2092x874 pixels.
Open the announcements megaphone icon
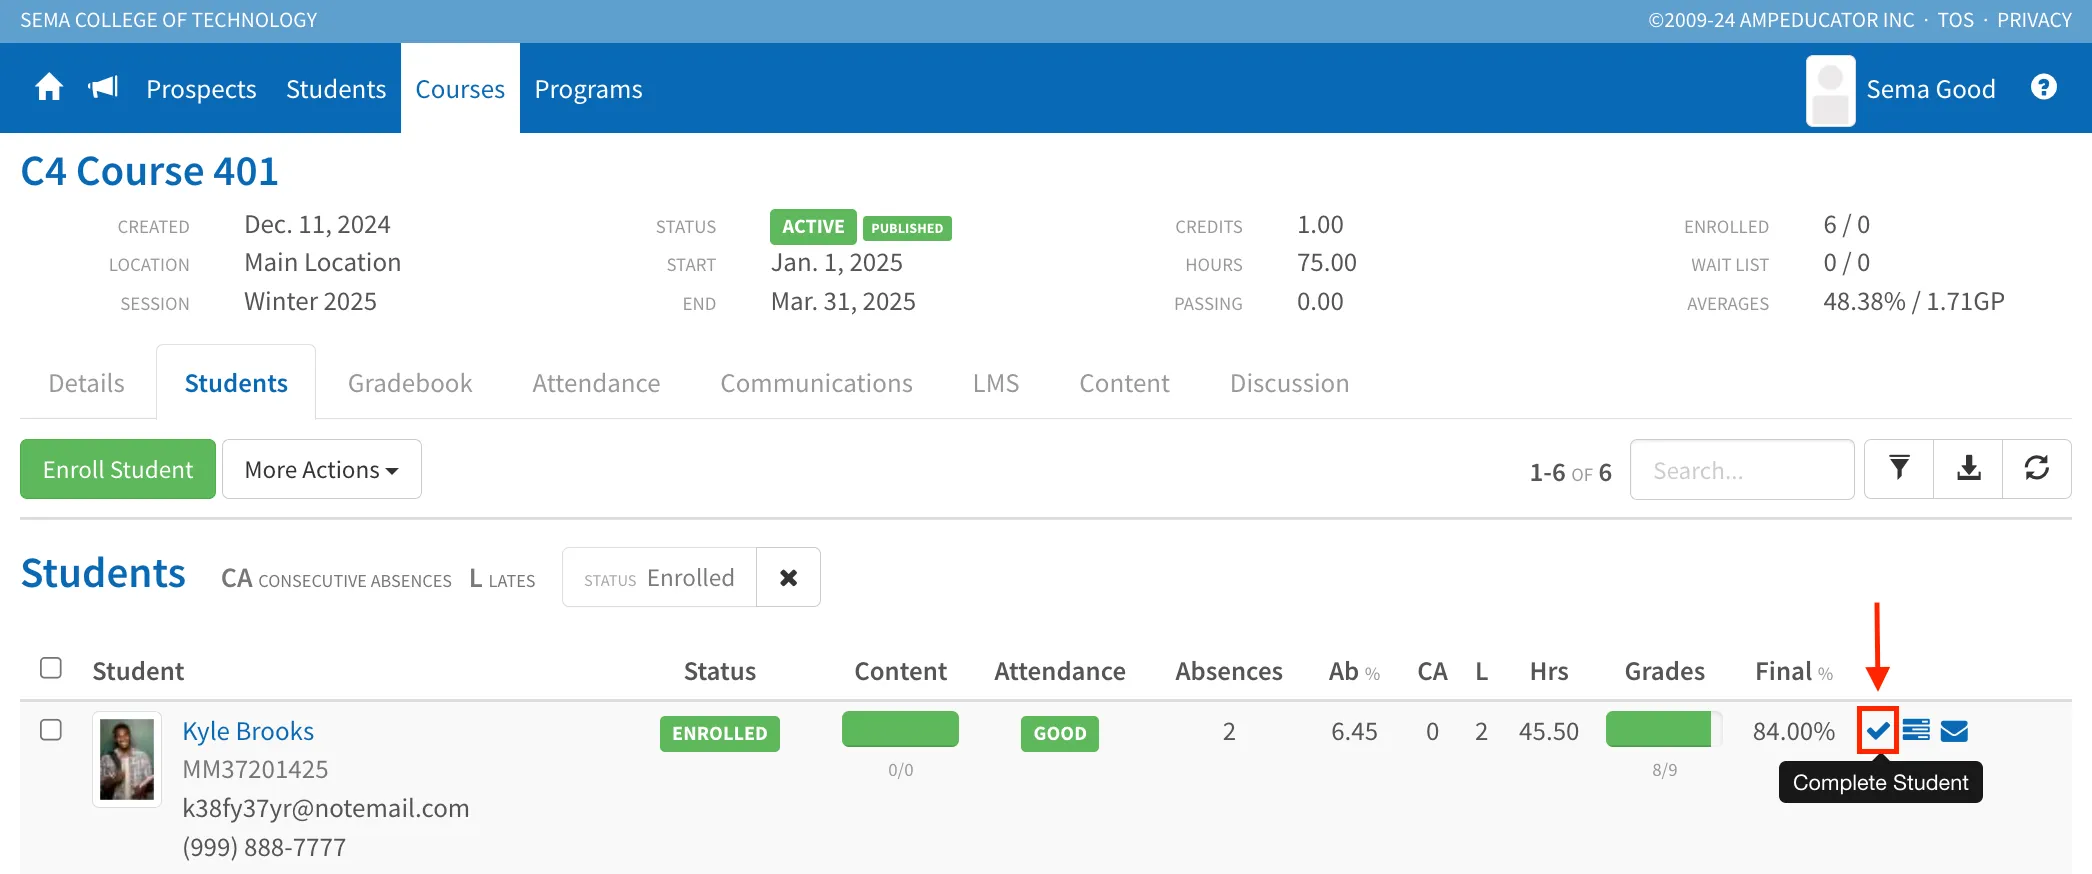pyautogui.click(x=103, y=88)
